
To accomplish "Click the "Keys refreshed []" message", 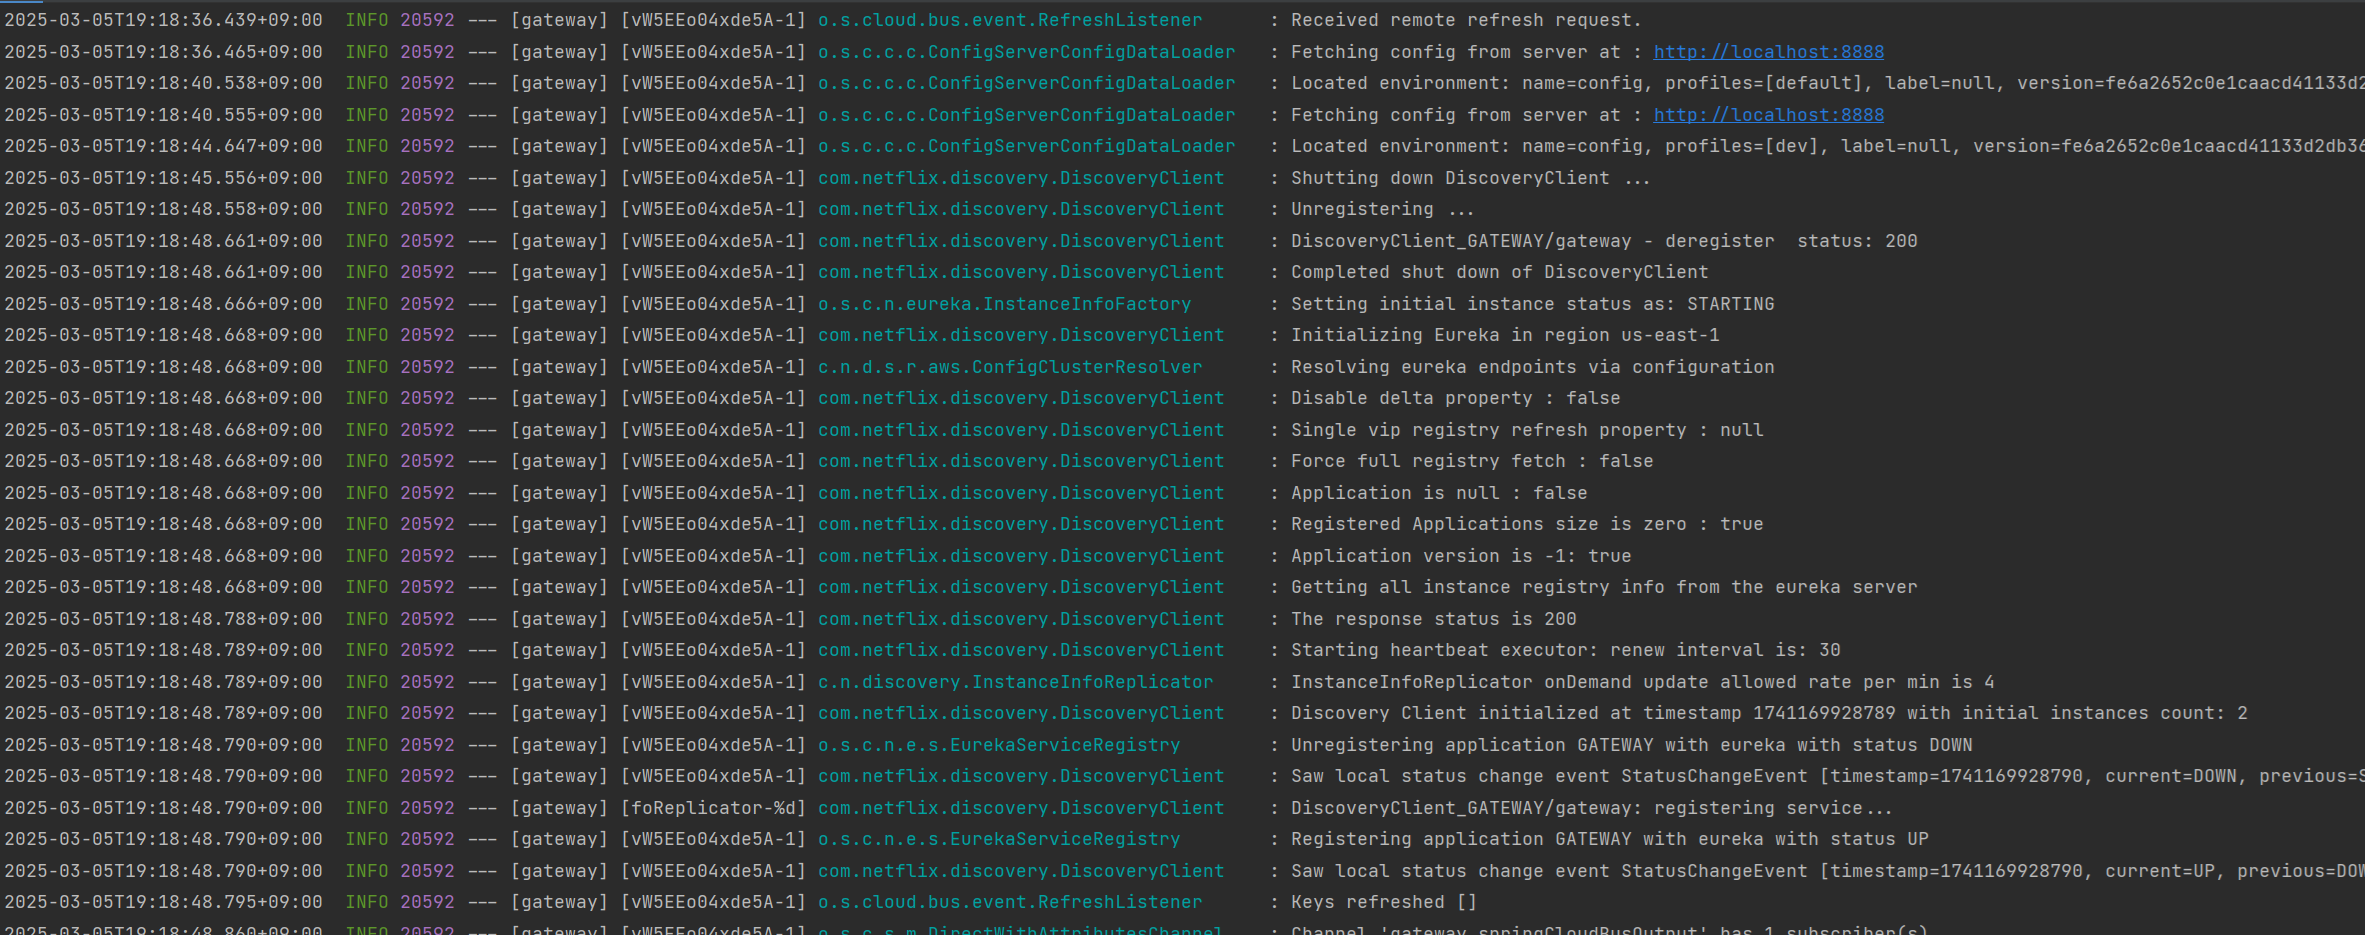I will [1383, 902].
